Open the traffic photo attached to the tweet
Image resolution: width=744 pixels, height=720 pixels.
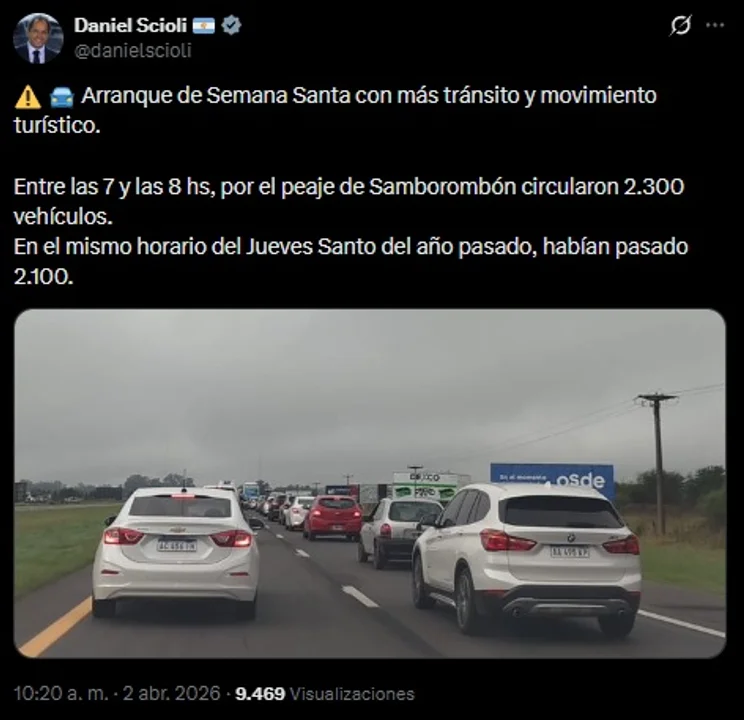(370, 483)
